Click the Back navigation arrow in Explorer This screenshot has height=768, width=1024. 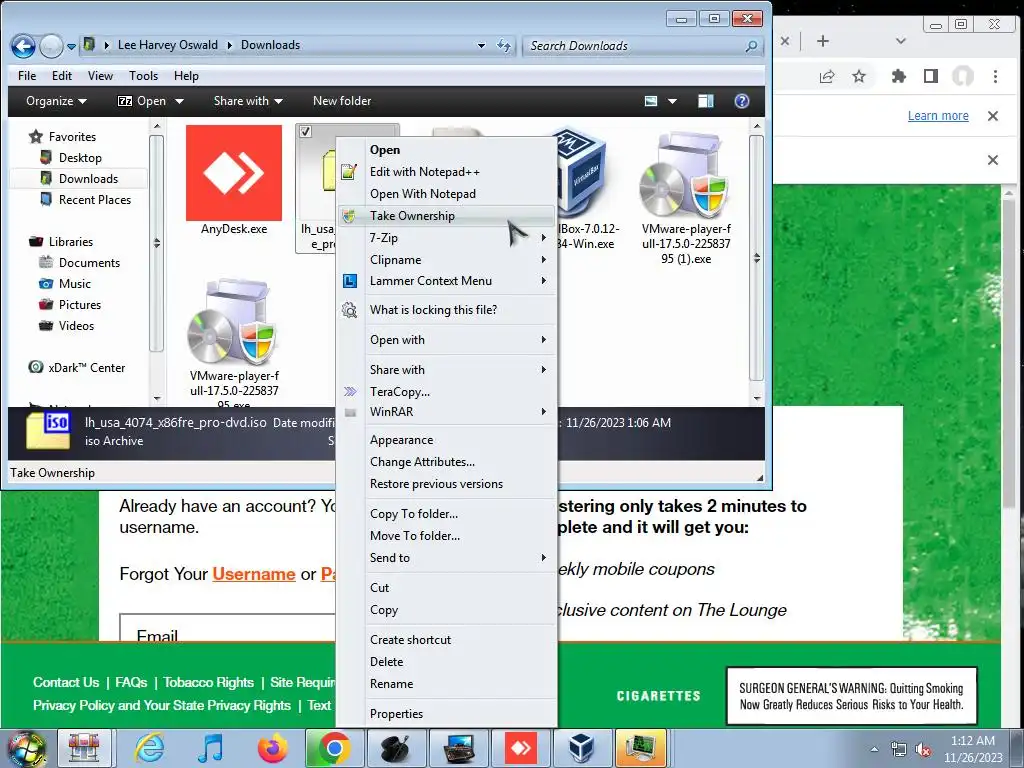24,46
